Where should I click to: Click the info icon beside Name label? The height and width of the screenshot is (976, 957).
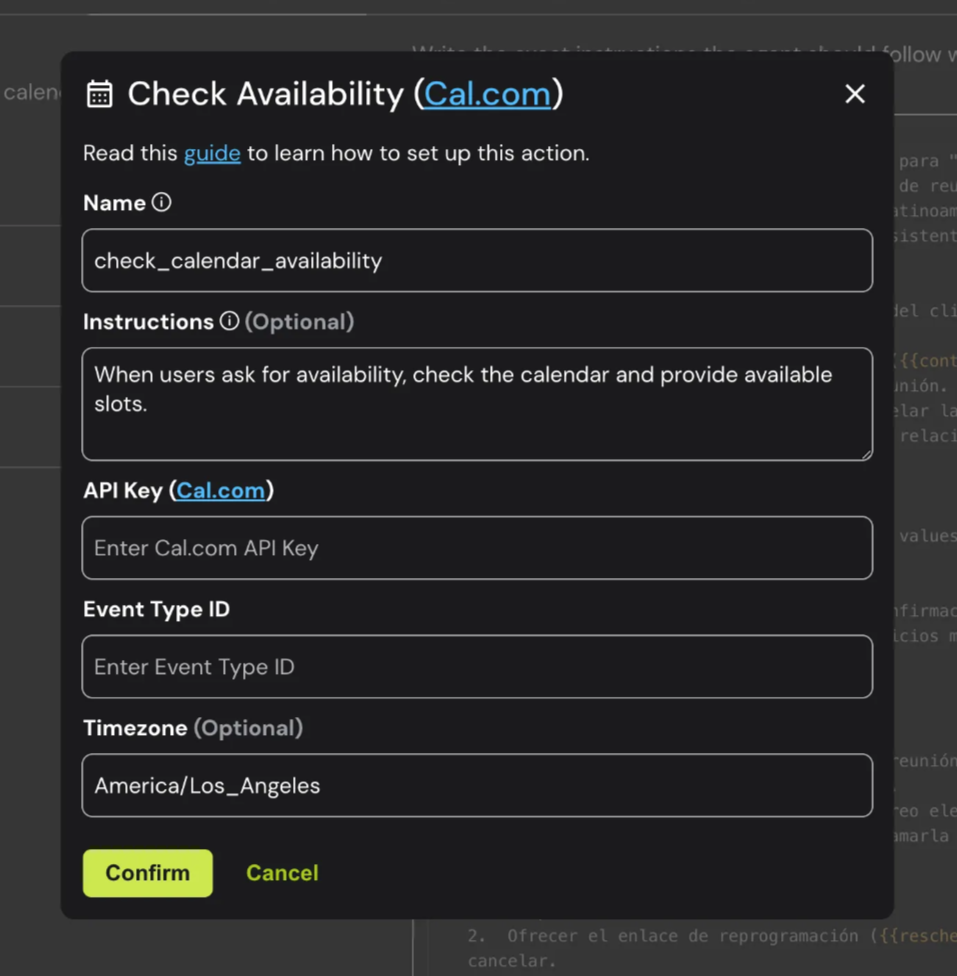point(161,202)
